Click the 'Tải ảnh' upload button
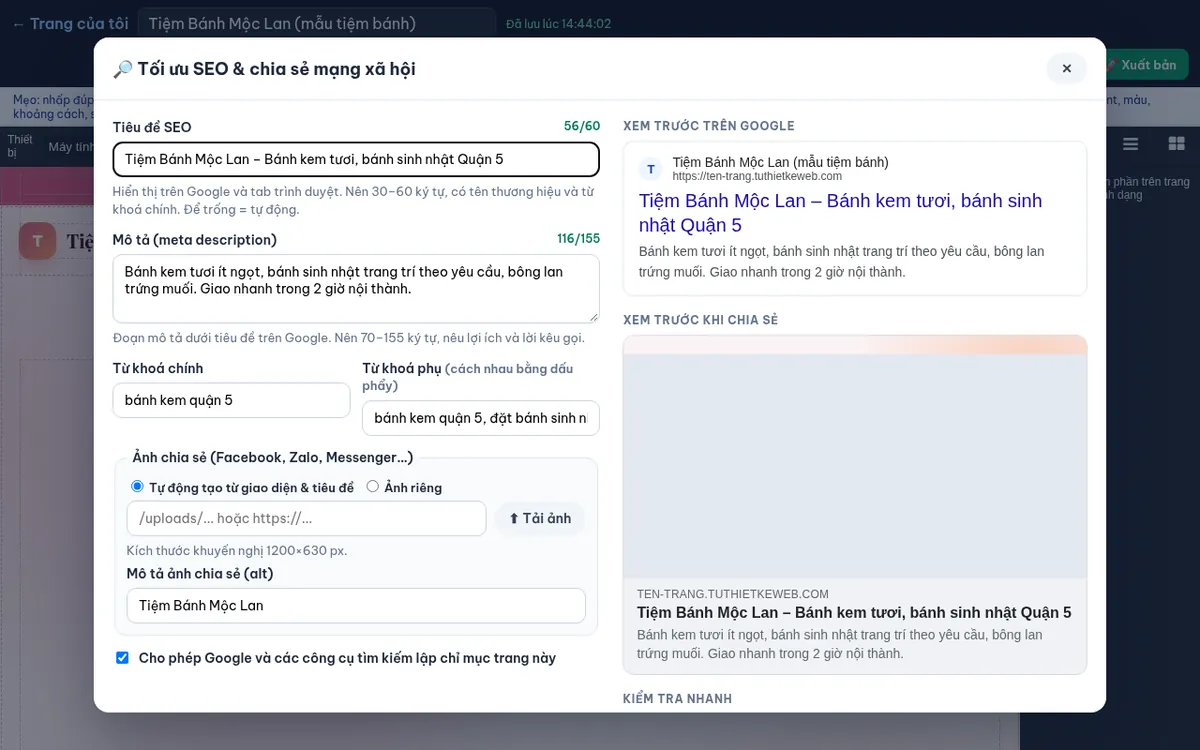The width and height of the screenshot is (1200, 750). click(x=540, y=518)
